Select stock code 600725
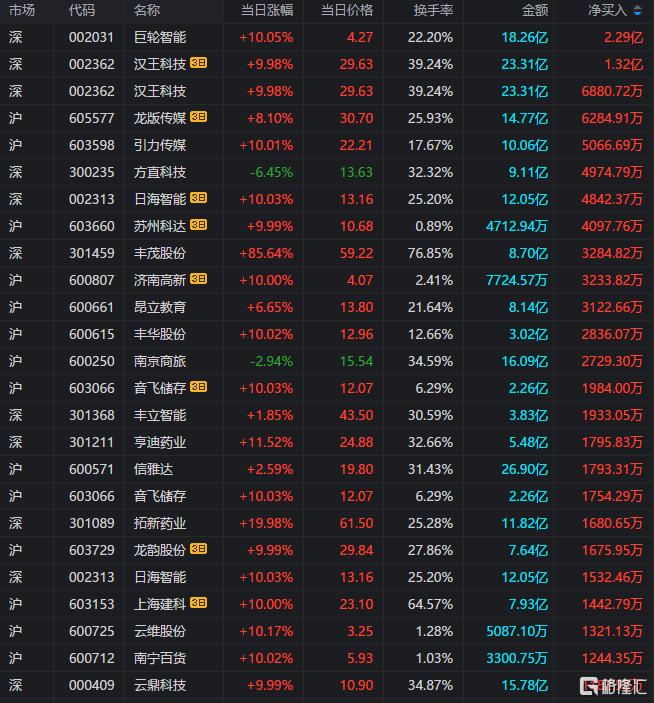 click(x=92, y=631)
